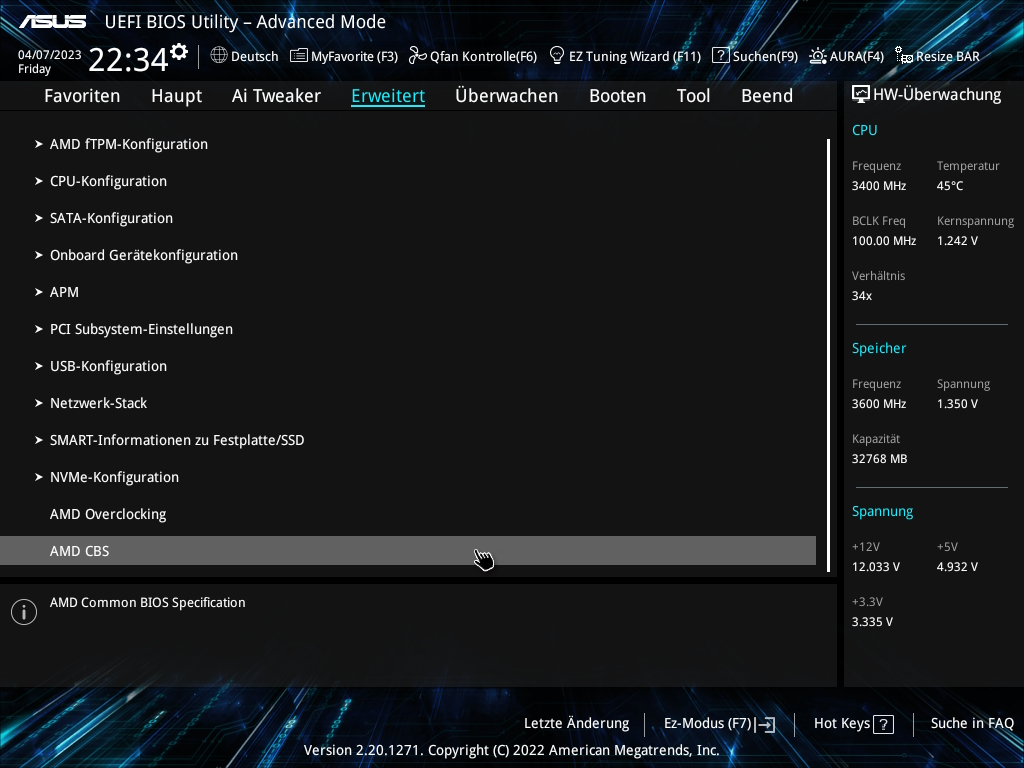Expand USB-Konfiguration arrow
Image resolution: width=1024 pixels, height=768 pixels.
click(x=39, y=366)
